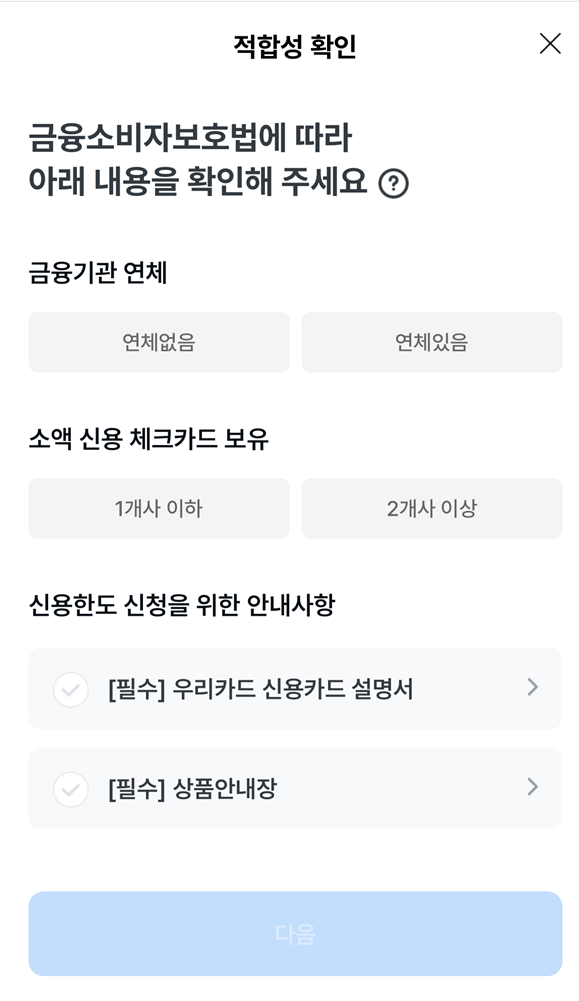Viewport: 579px width, 1001px height.
Task: Choose 2개사 이상 for card holdings
Action: 432,508
